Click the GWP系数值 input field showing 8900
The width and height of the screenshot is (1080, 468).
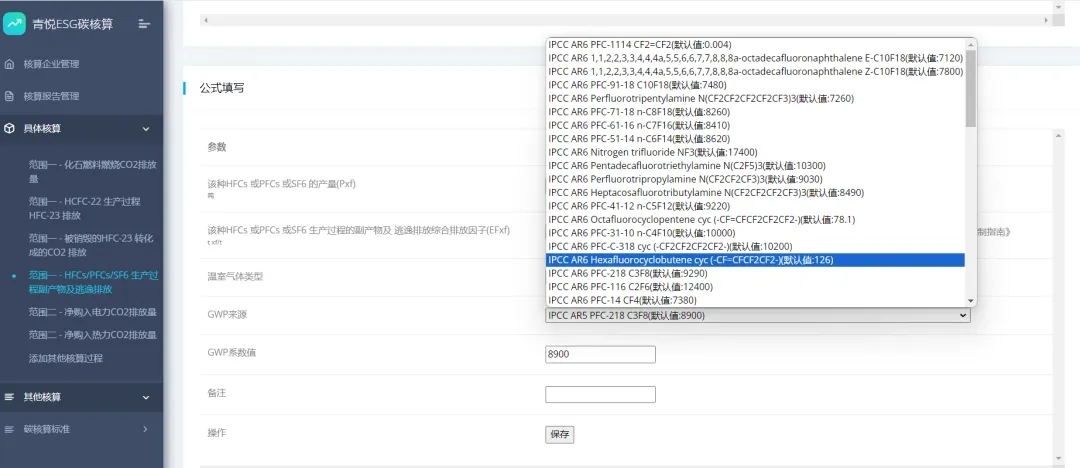click(x=600, y=354)
